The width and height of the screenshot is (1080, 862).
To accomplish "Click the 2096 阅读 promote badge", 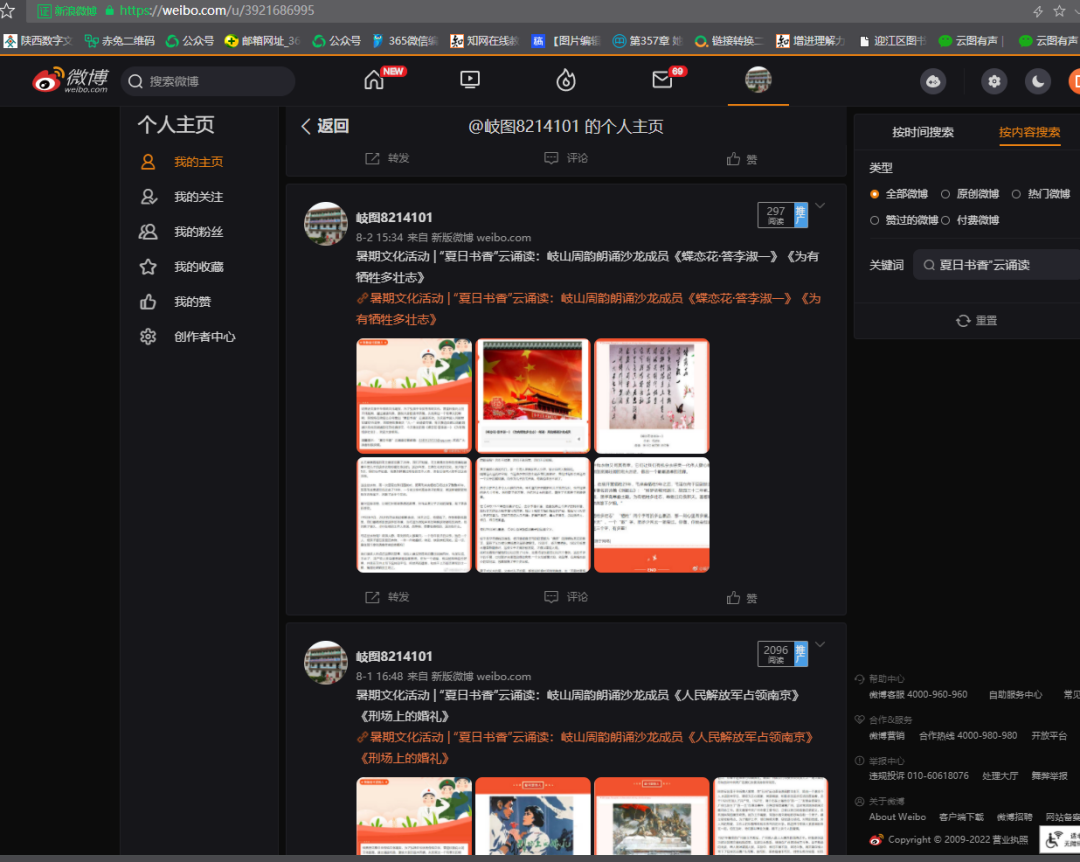I will click(x=782, y=654).
